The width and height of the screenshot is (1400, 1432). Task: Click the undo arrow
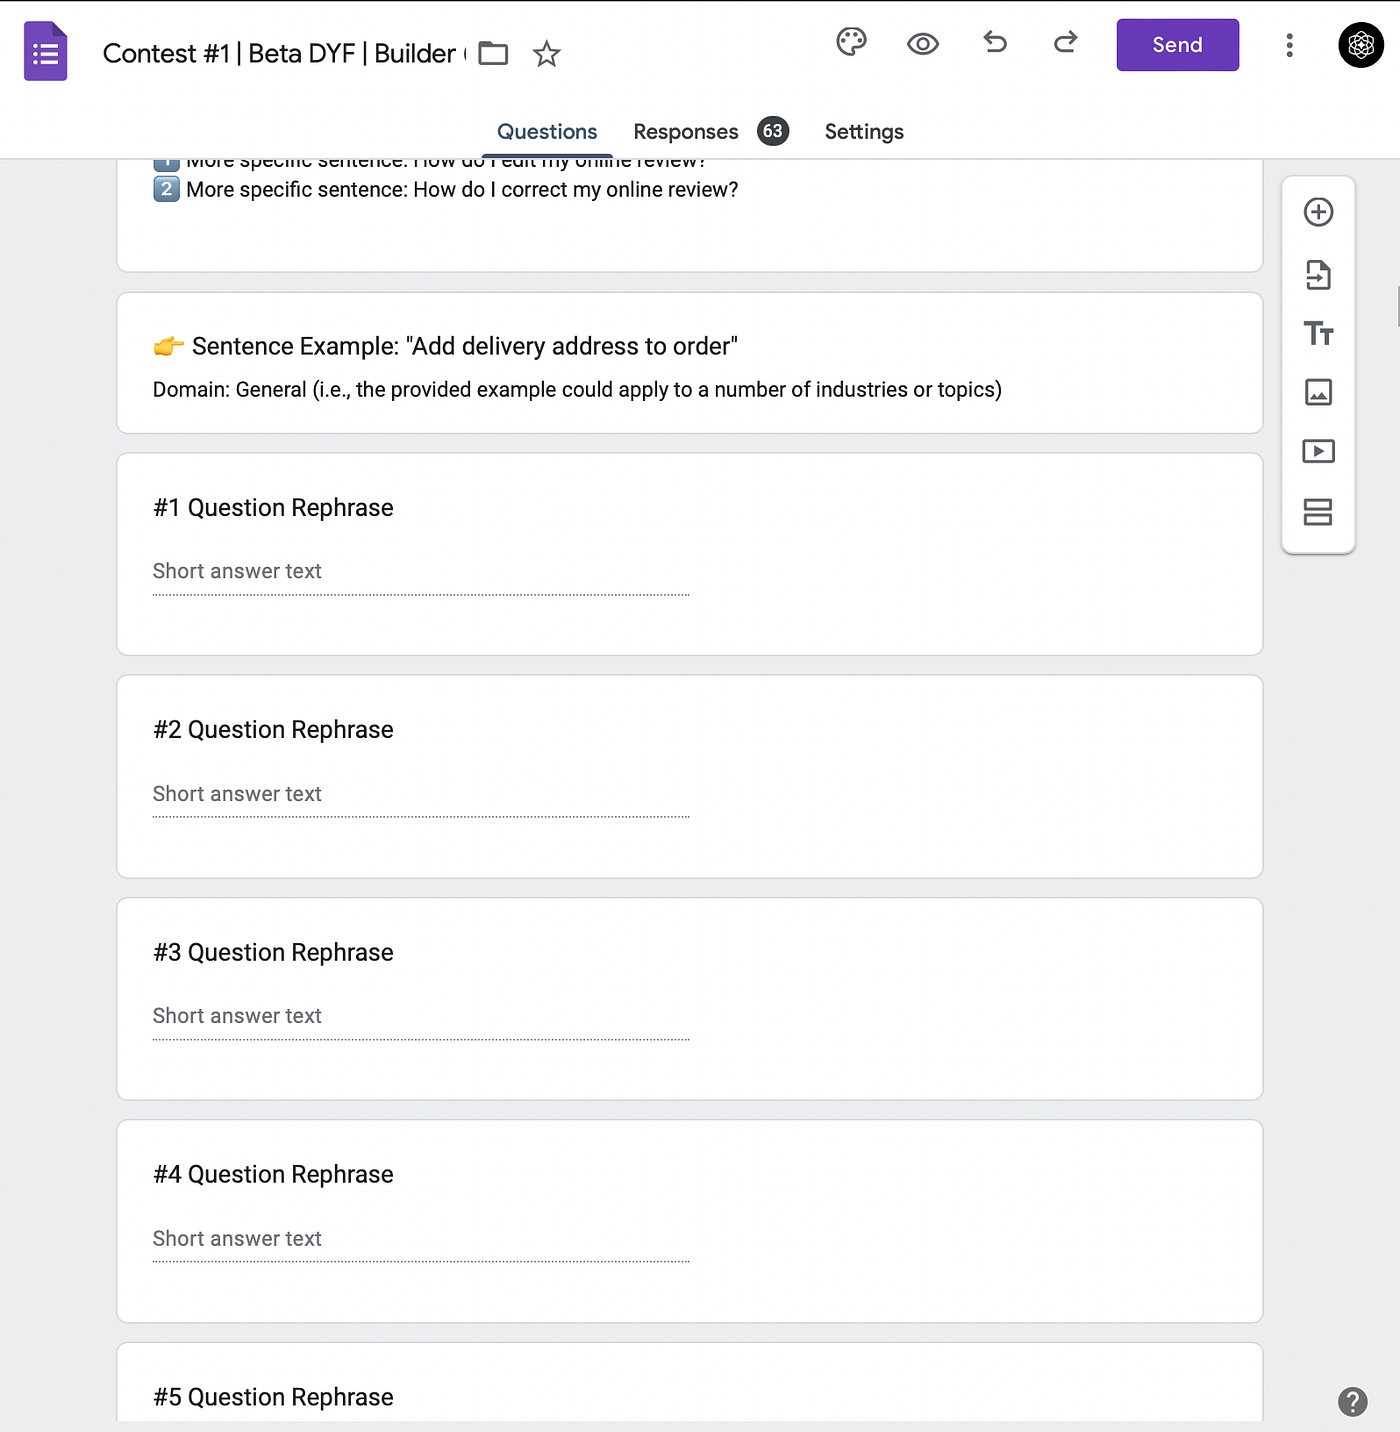pyautogui.click(x=994, y=42)
